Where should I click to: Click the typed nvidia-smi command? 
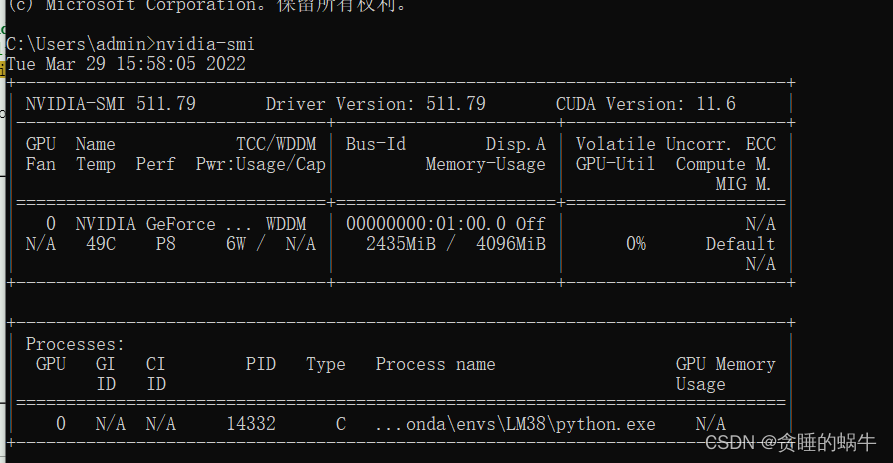point(205,44)
